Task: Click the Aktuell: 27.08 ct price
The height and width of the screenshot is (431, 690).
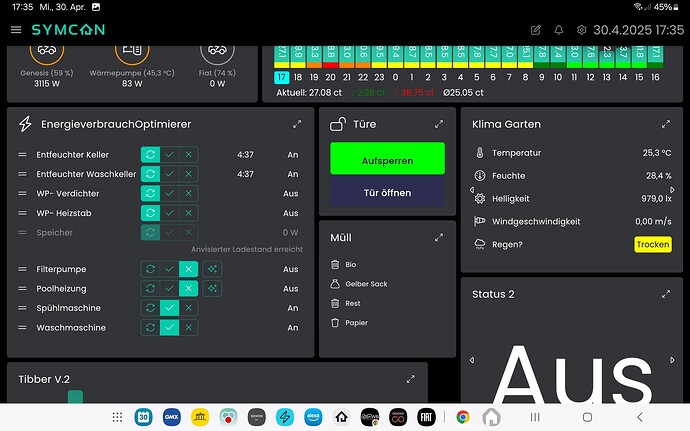Action: (x=309, y=92)
